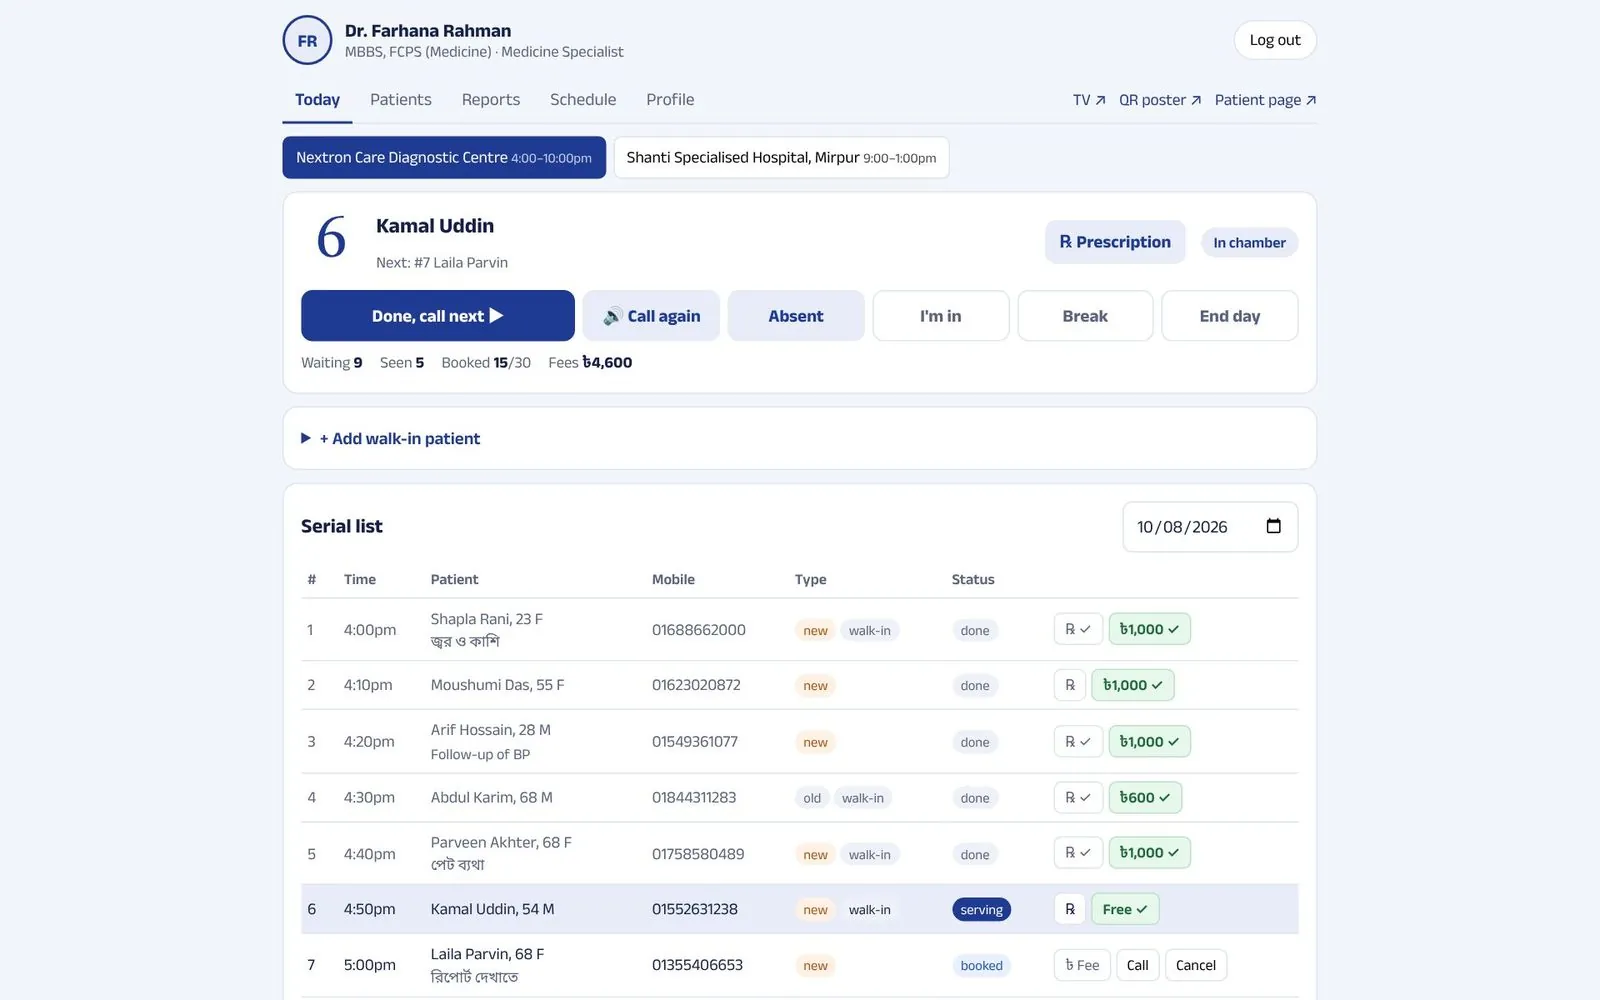Click the ৳600 fee badge for Abdul Karim
Screen dimensions: 1600x1000
tap(1145, 797)
